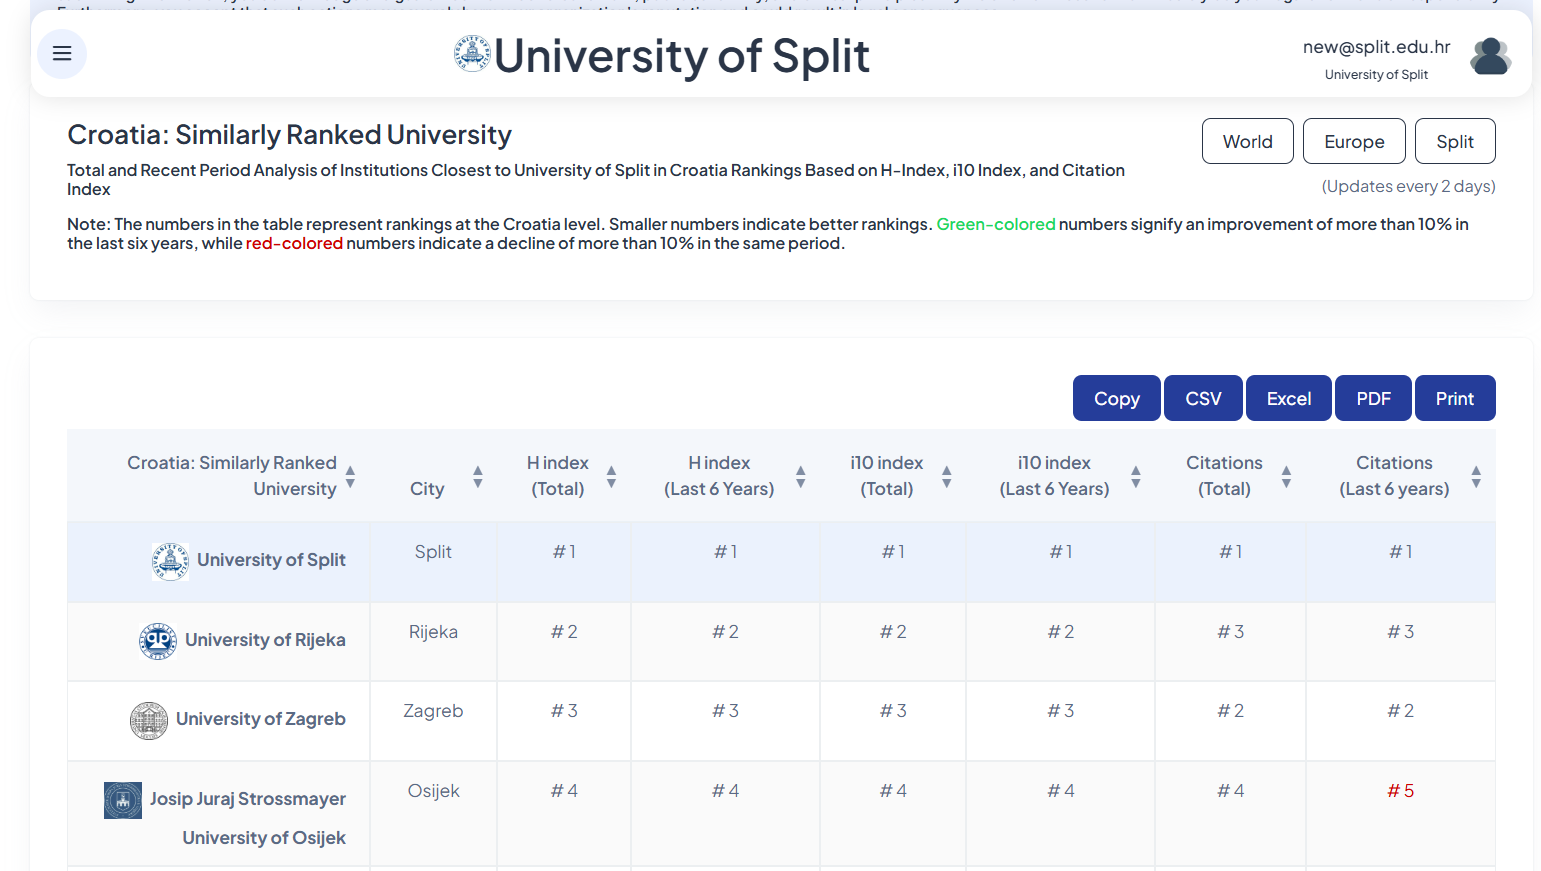The image size is (1541, 871).
Task: Open University of Split link in table
Action: click(x=271, y=560)
